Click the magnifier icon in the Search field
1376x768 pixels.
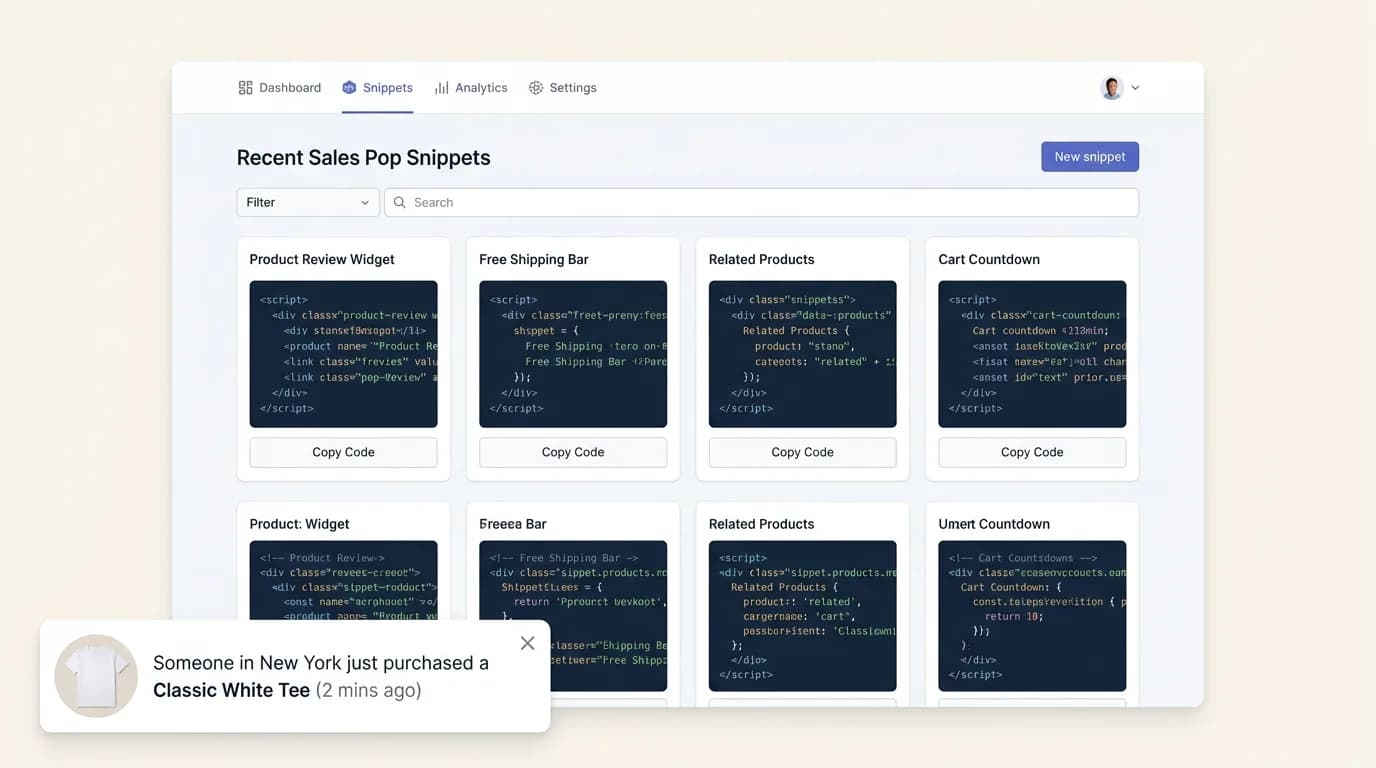pyautogui.click(x=400, y=202)
